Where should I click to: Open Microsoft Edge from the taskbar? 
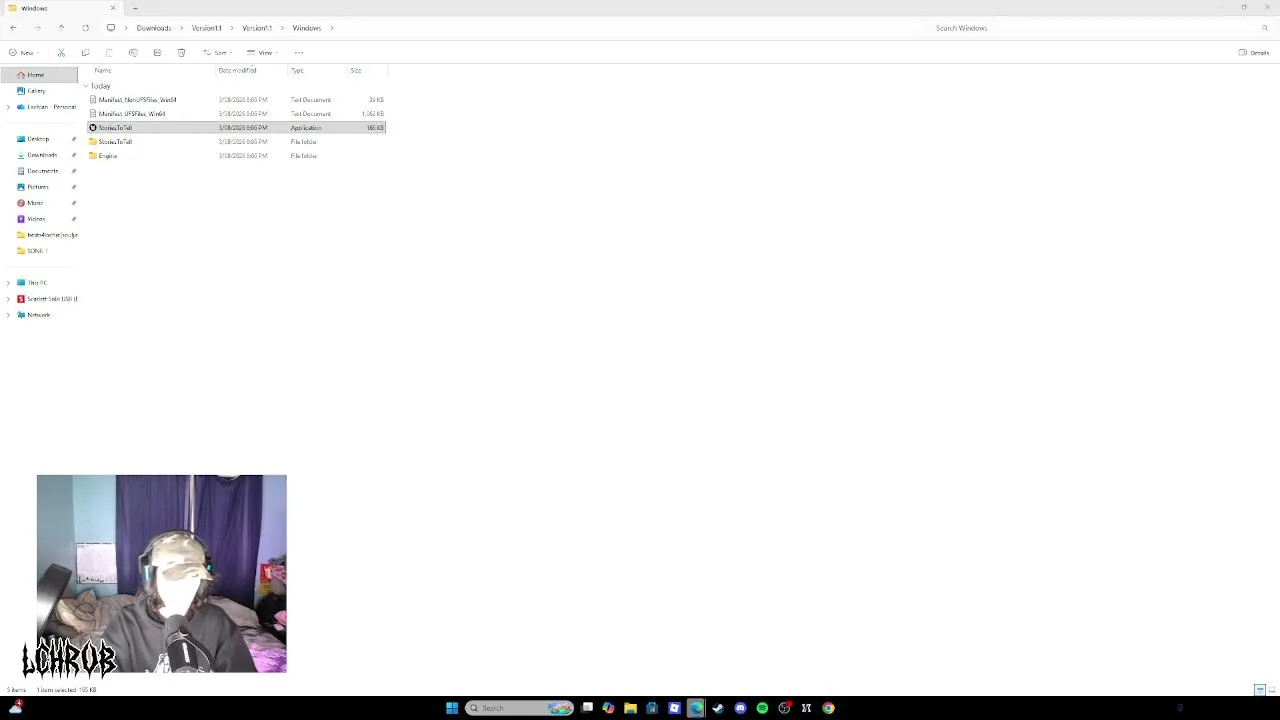[696, 708]
